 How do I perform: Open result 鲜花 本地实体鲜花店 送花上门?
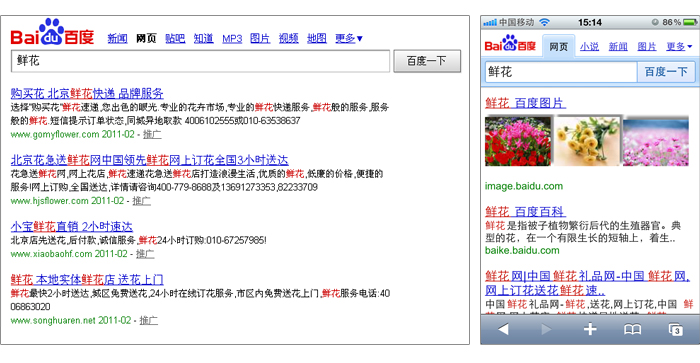87,280
